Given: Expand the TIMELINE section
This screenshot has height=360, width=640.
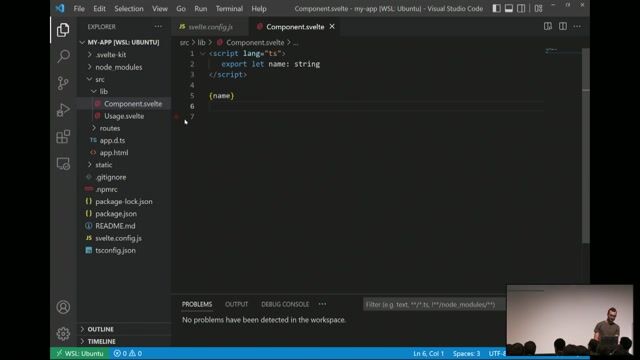Looking at the screenshot, I should (124, 341).
